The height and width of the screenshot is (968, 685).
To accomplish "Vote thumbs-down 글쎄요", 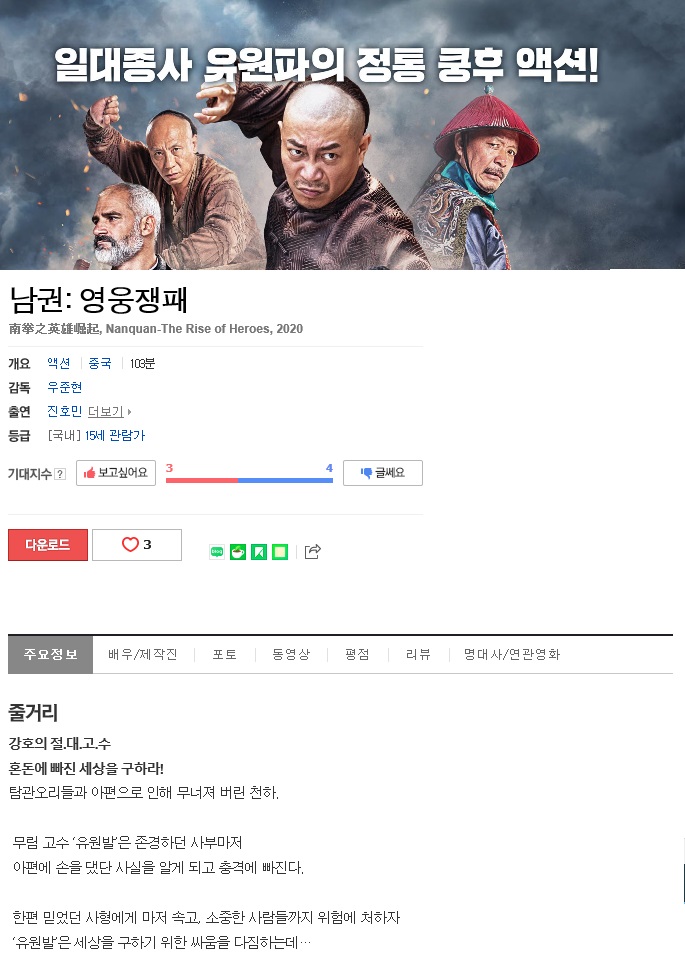I will 383,473.
